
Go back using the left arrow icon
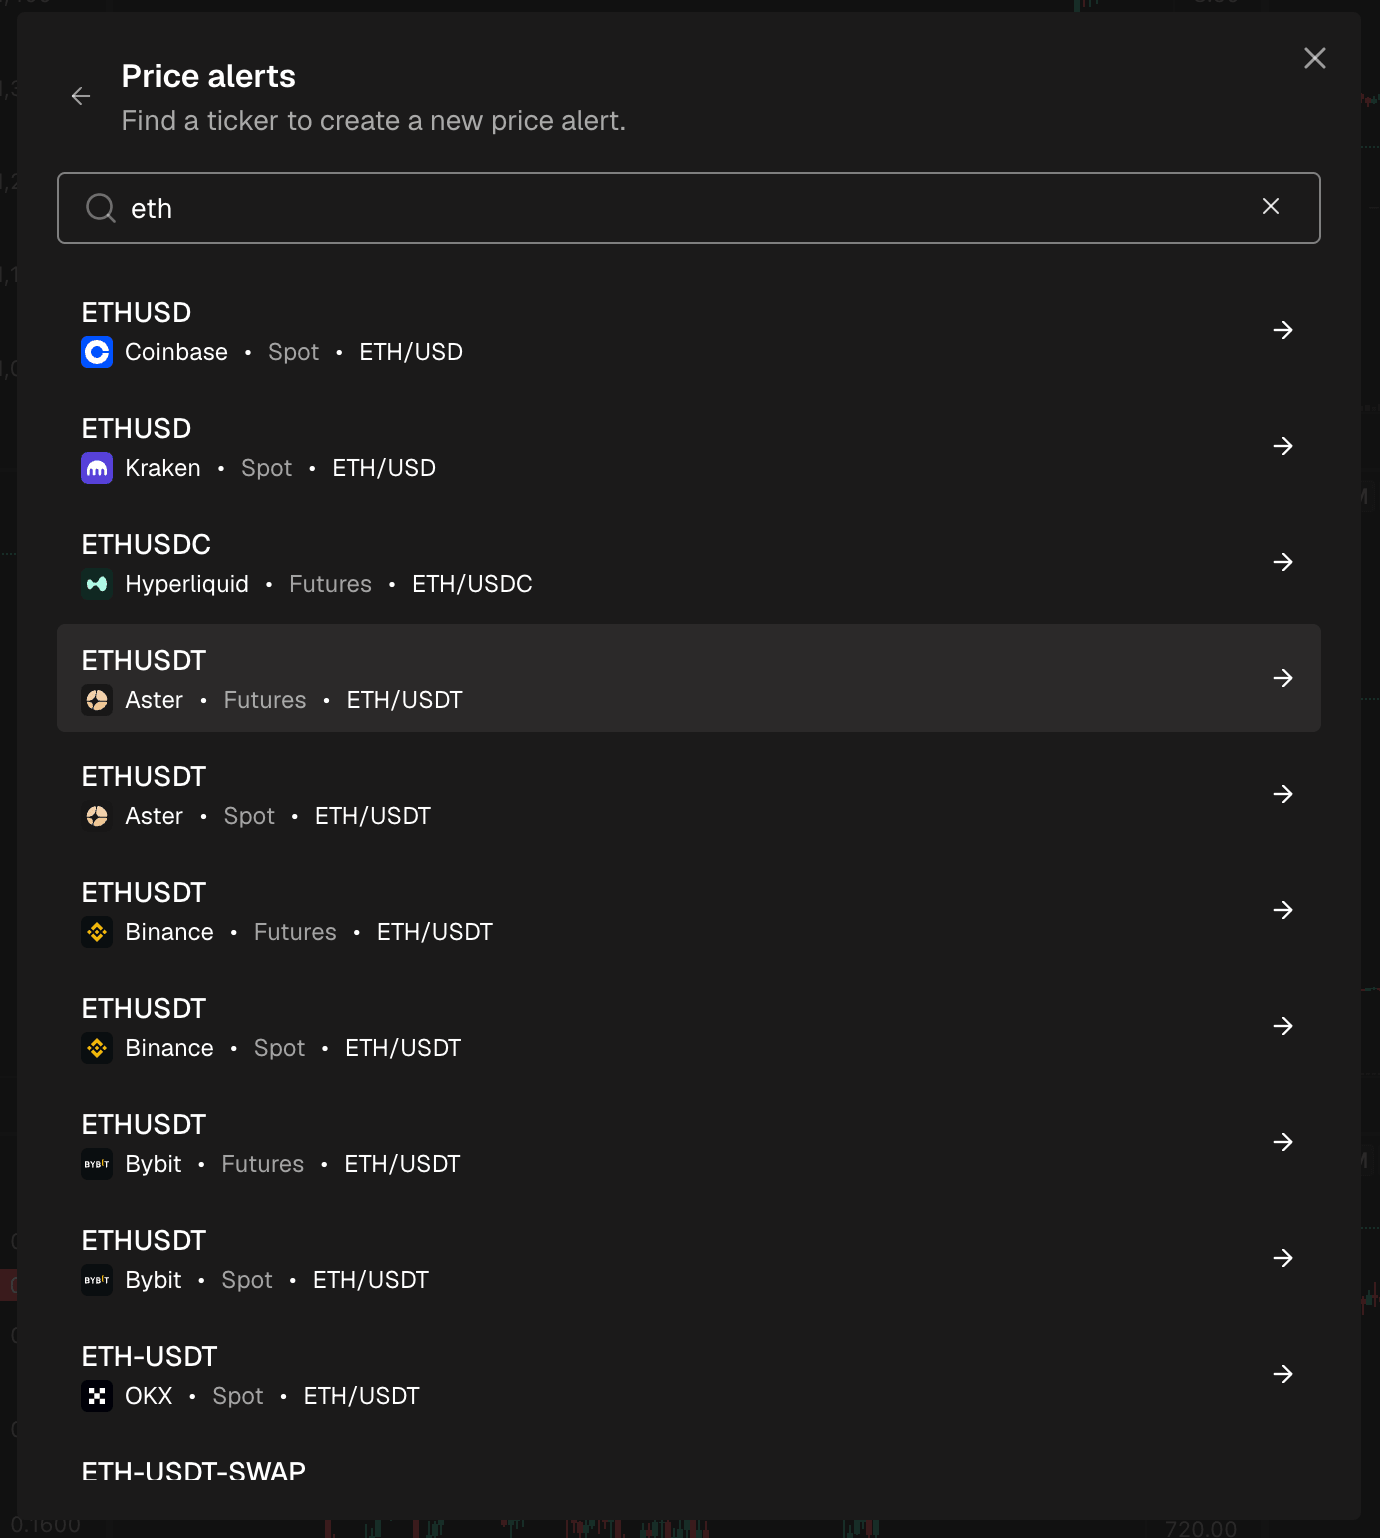[81, 96]
